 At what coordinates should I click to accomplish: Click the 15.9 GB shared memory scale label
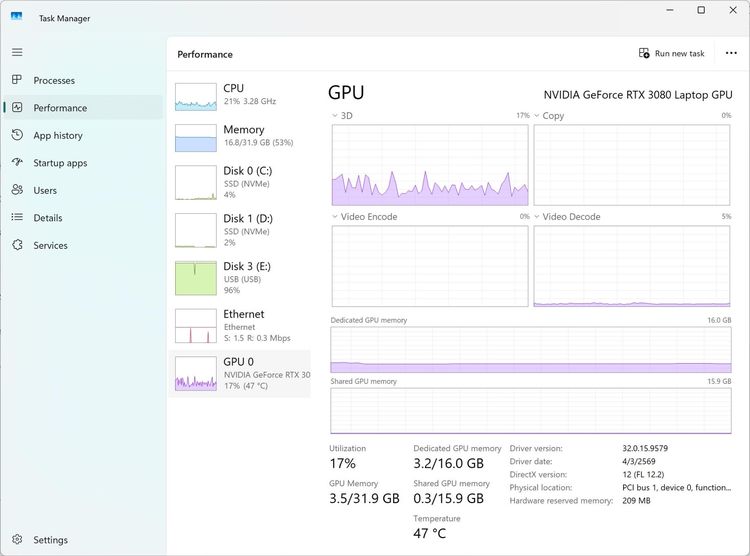[719, 381]
